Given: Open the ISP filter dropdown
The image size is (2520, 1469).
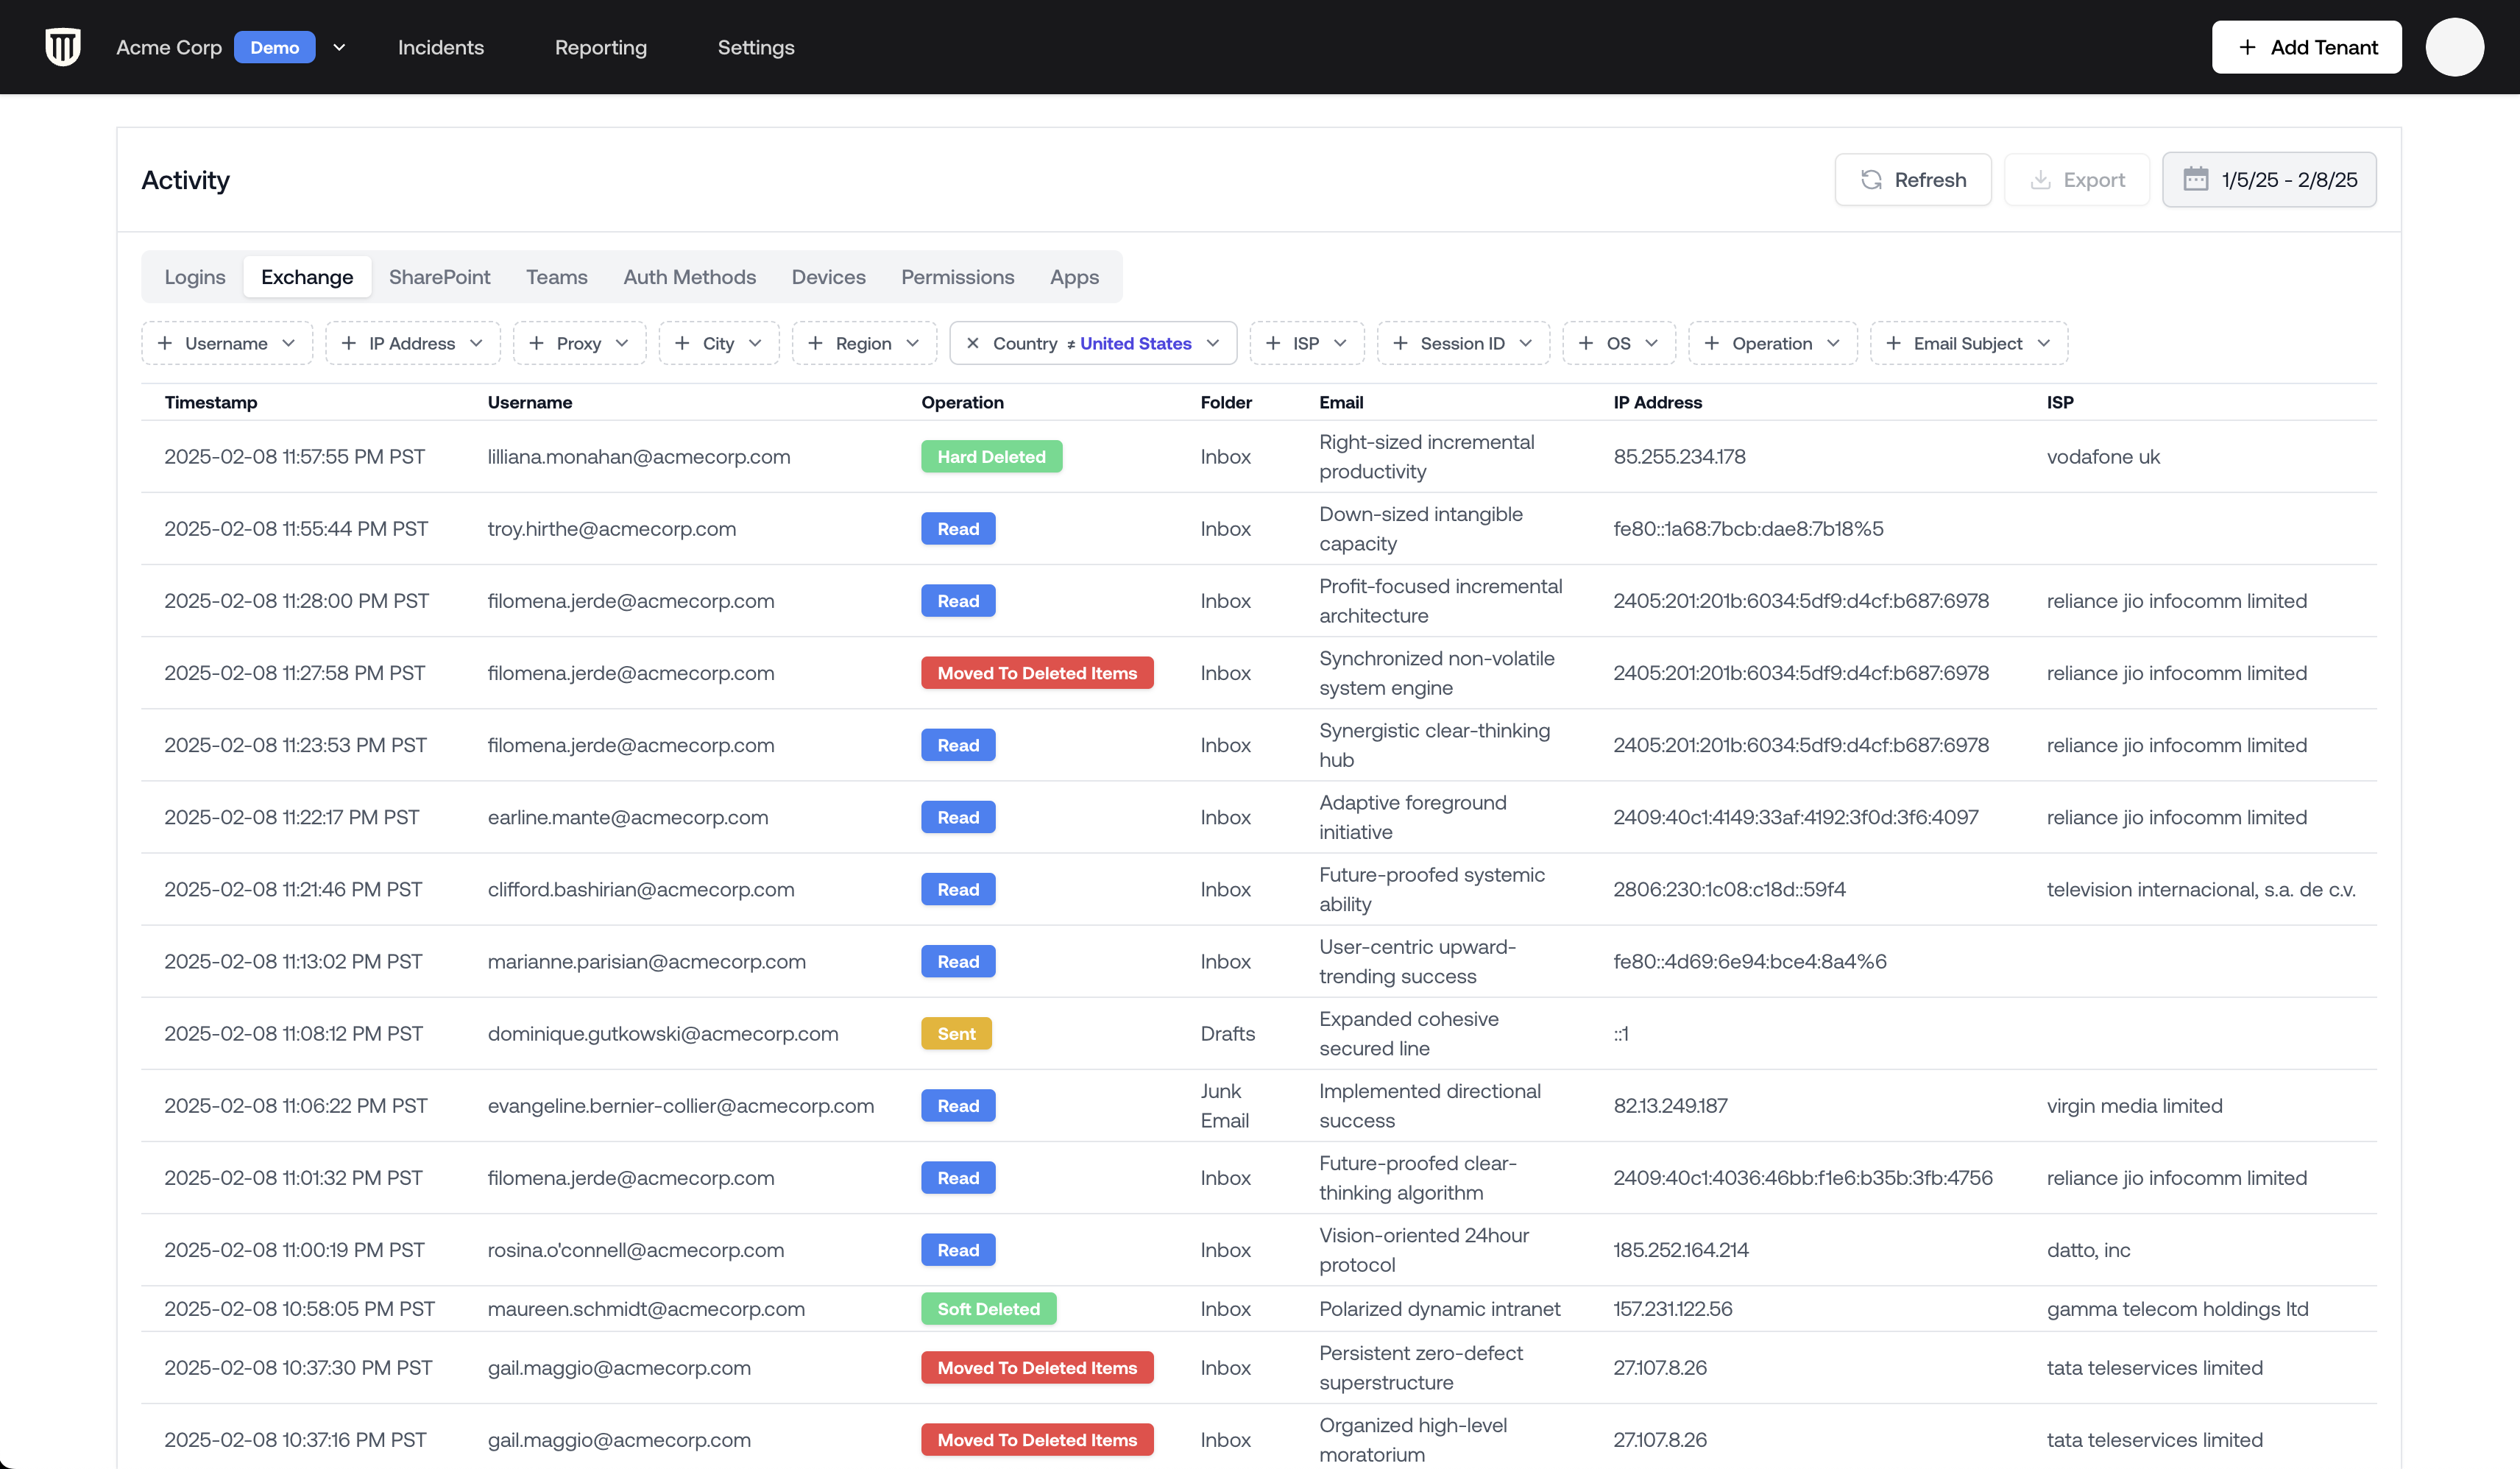Looking at the screenshot, I should 1306,343.
